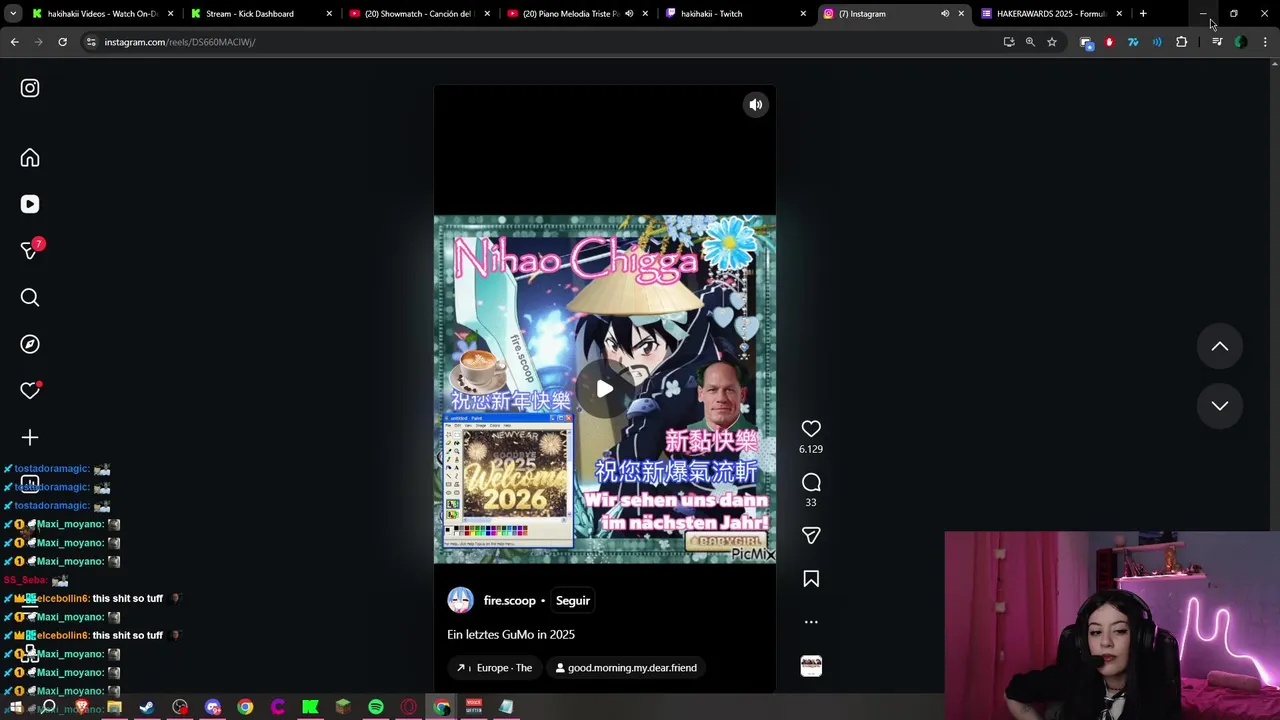Open the Europe - The audio tag
The image size is (1280, 720).
pos(495,668)
